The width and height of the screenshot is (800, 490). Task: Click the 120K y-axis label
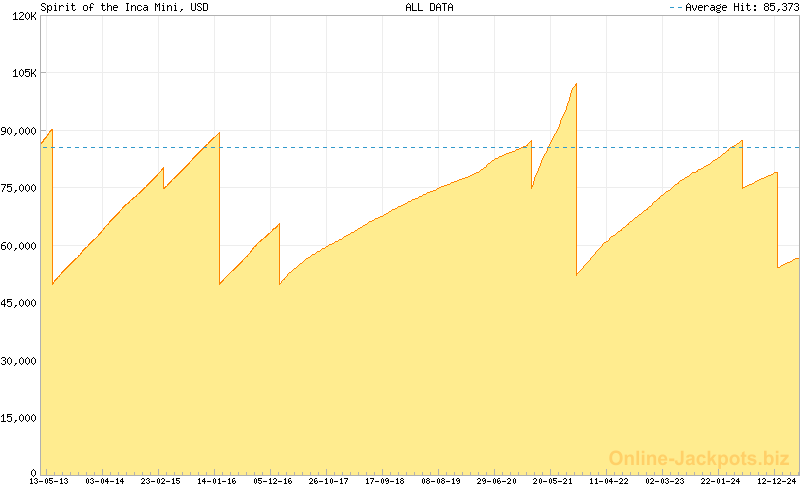click(x=24, y=17)
